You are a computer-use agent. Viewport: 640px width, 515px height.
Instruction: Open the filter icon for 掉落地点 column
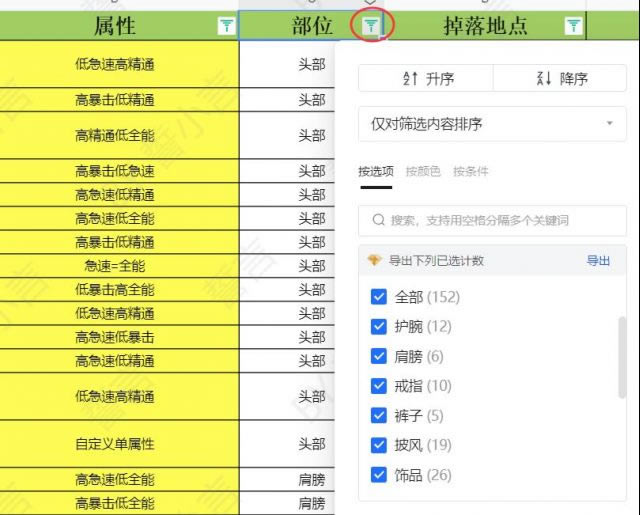coord(573,26)
